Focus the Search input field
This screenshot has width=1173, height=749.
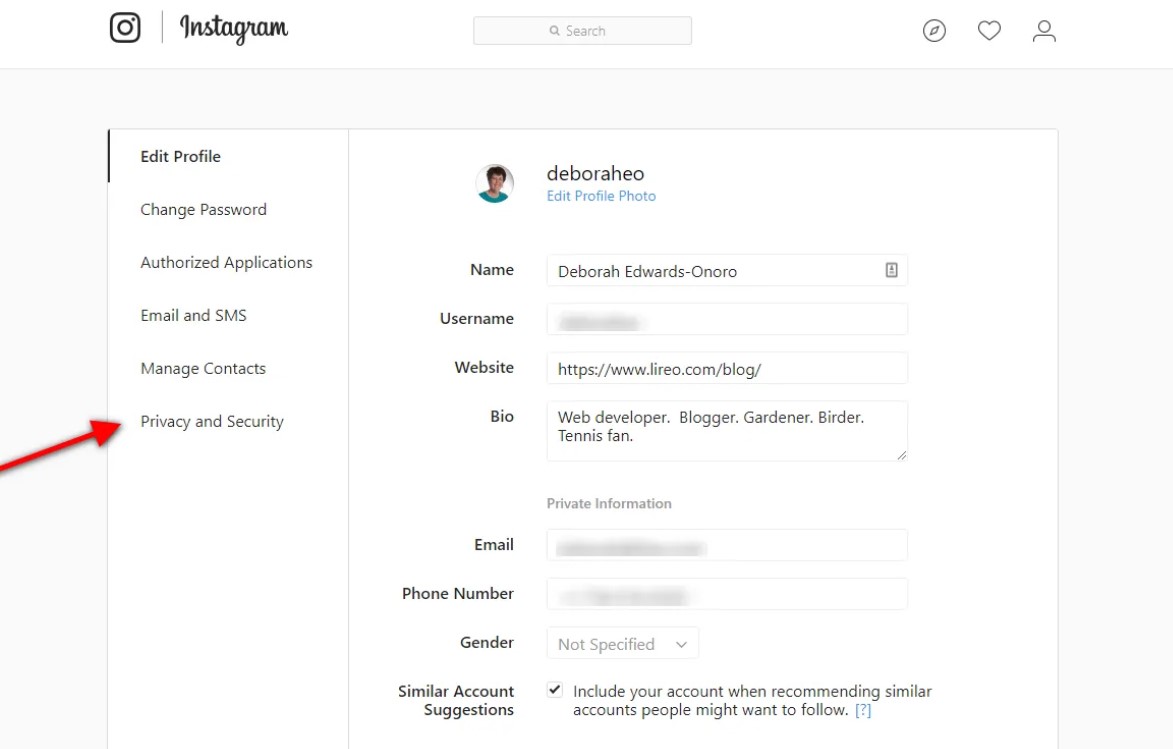point(583,31)
